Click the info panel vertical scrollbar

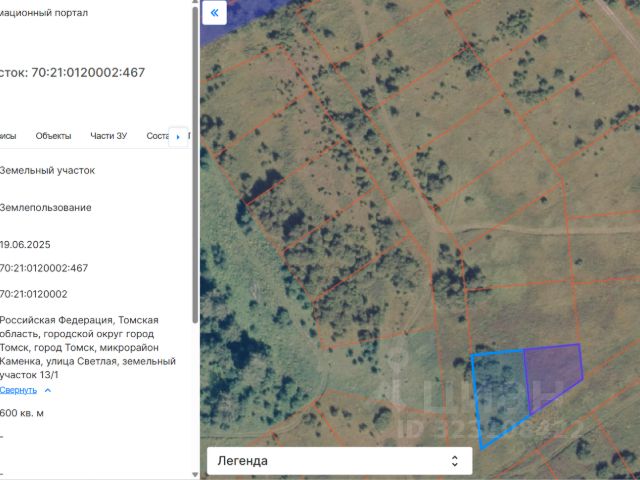pyautogui.click(x=195, y=163)
